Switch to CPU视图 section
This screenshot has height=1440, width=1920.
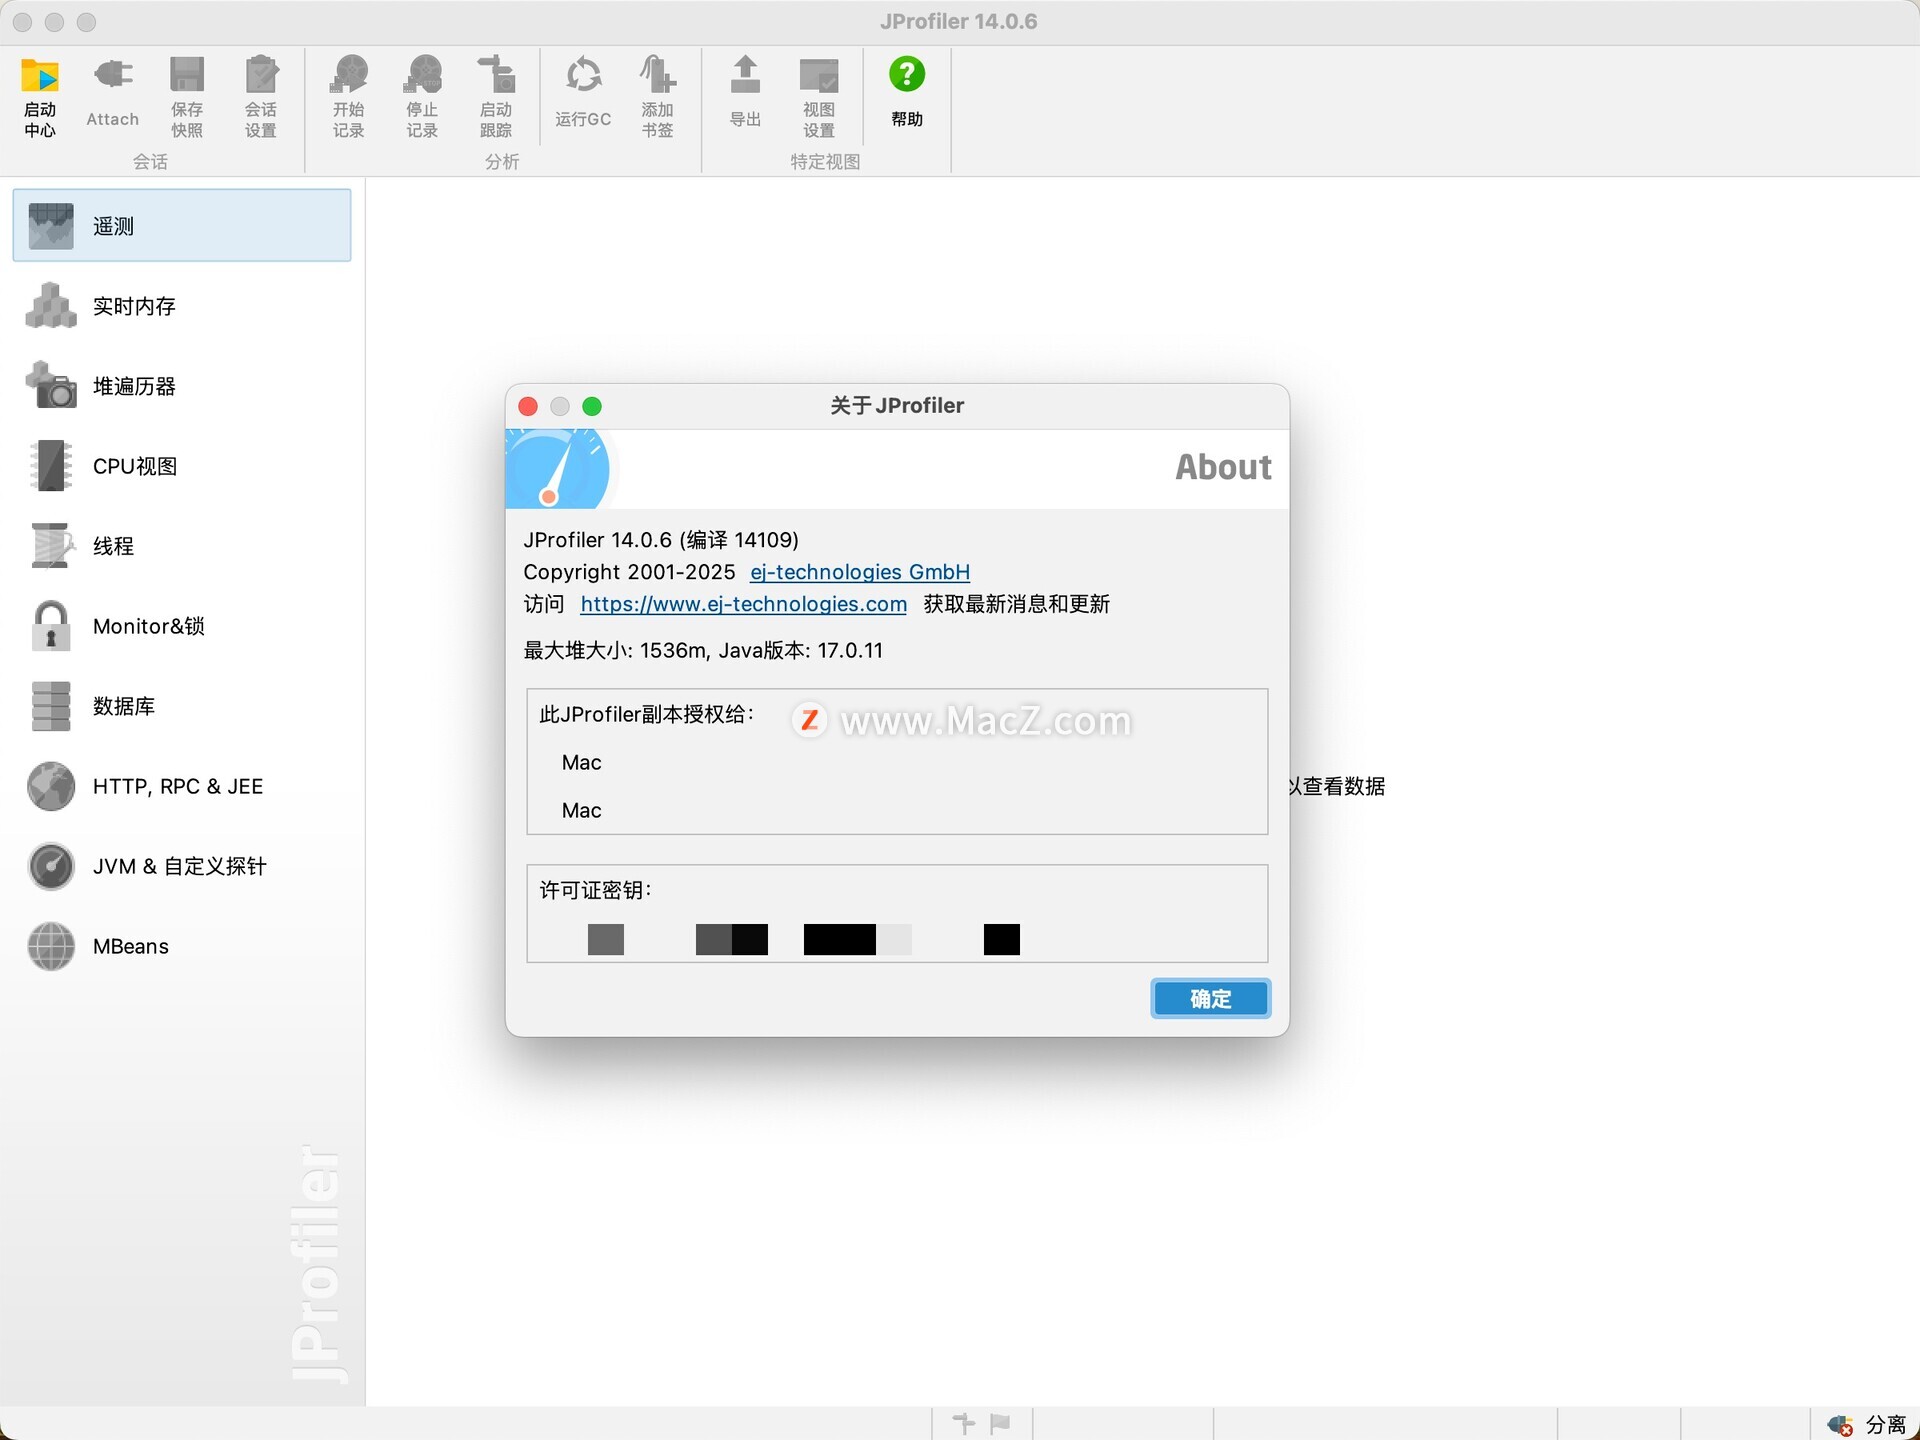coord(182,466)
